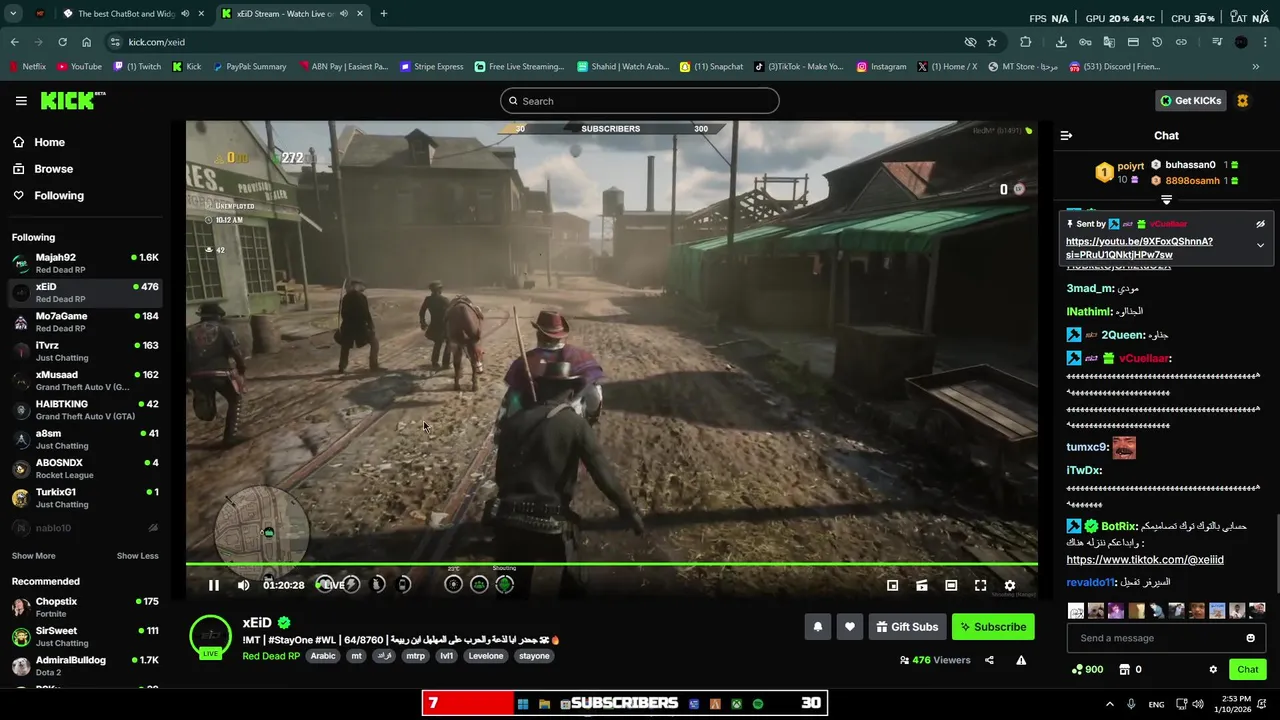Open the chat shop icon
1280x720 pixels.
tap(1124, 670)
